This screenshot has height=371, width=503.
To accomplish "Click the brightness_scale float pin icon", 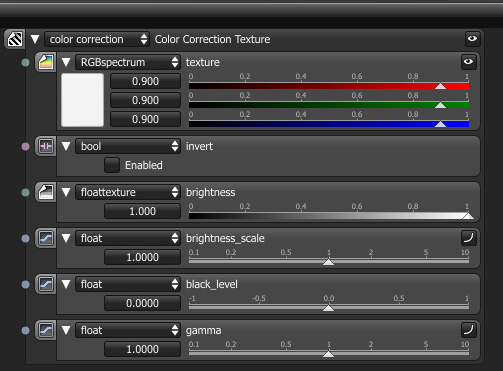I will [46, 238].
